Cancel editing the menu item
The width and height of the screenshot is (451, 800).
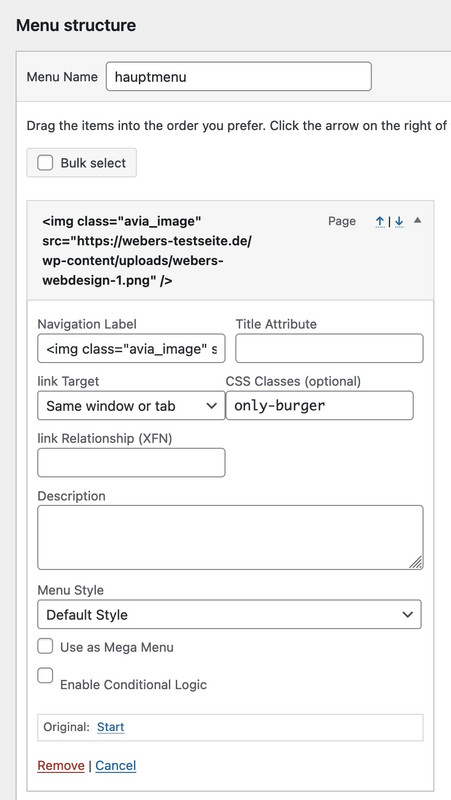(116, 765)
